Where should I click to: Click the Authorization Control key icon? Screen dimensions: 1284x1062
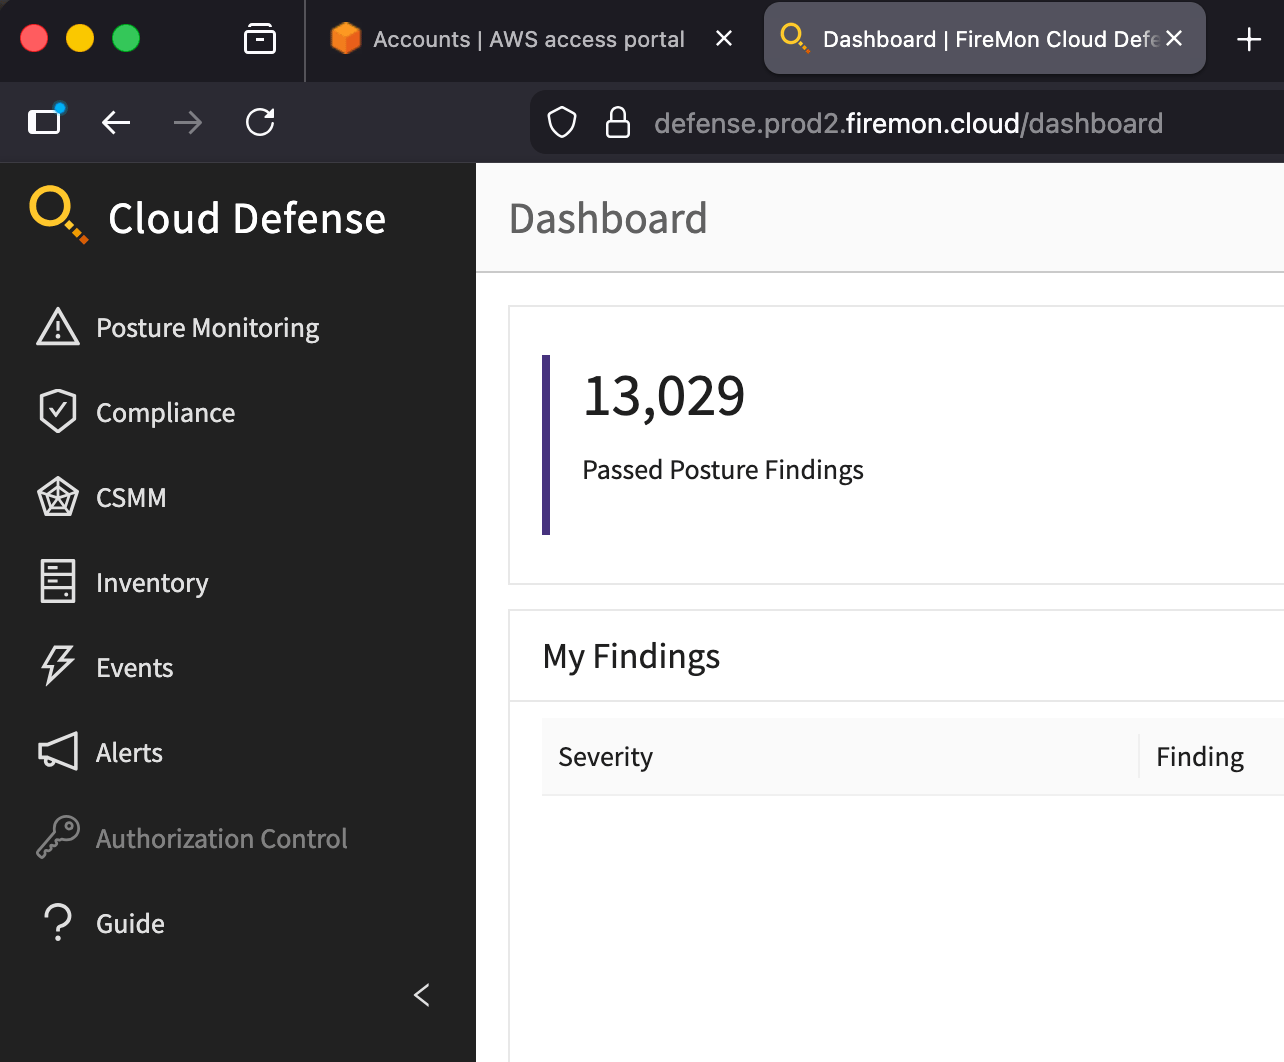(x=58, y=838)
